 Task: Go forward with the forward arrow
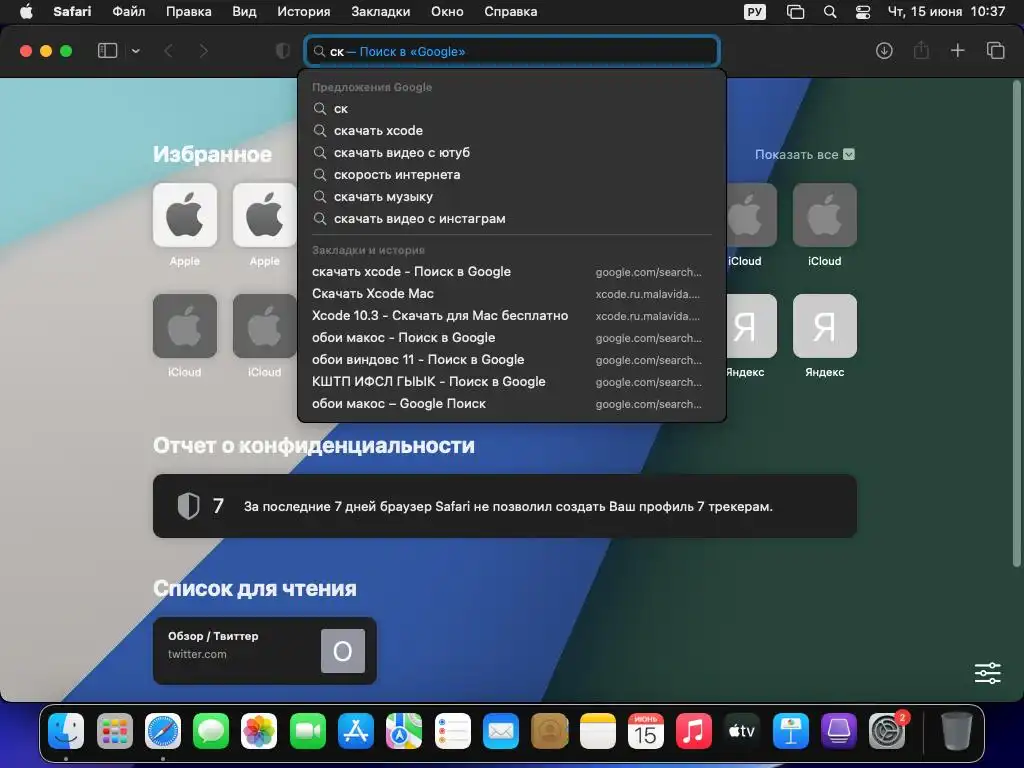click(204, 51)
